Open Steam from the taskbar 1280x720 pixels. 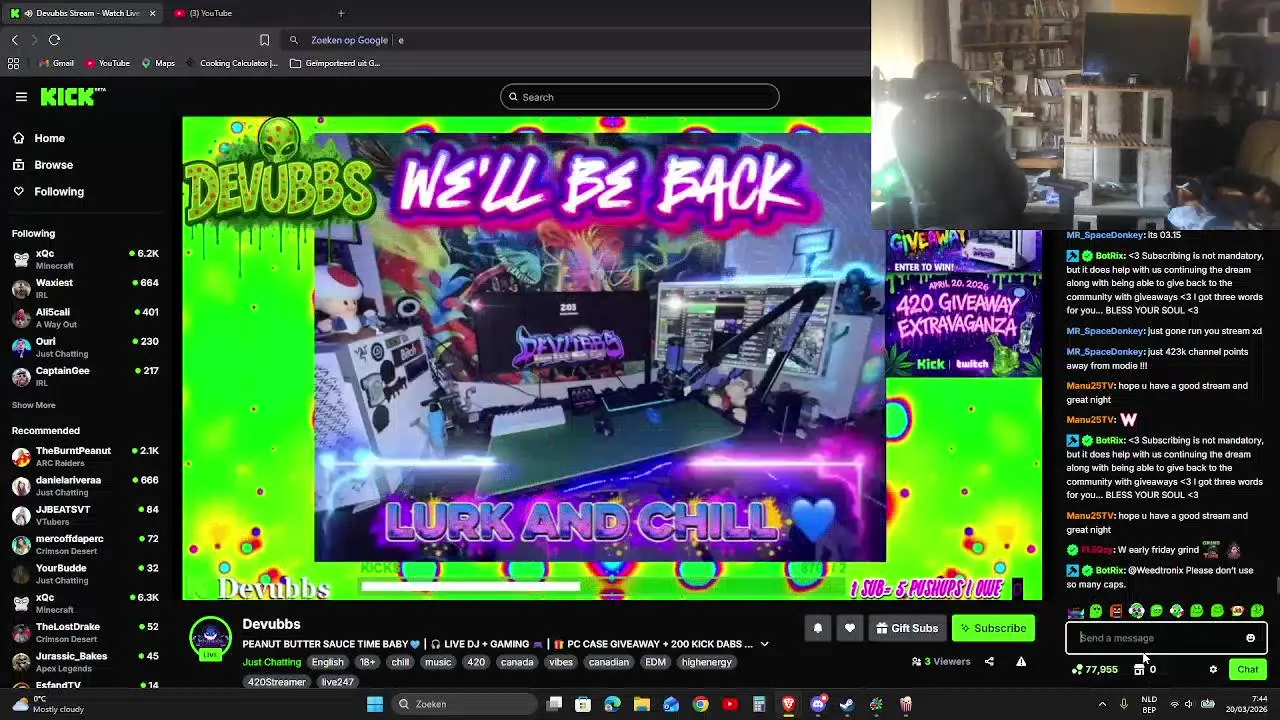tap(847, 704)
